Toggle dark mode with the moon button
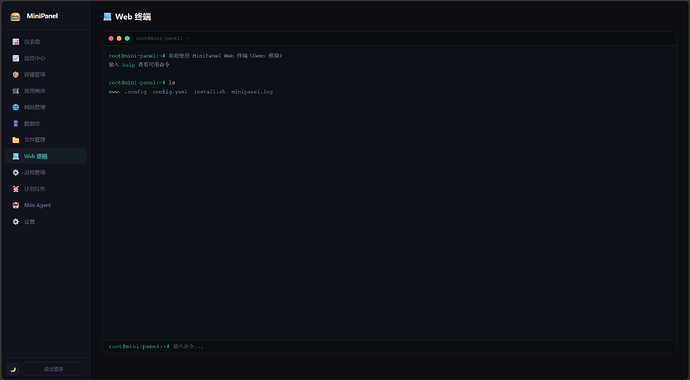This screenshot has height=380, width=690. pos(13,369)
